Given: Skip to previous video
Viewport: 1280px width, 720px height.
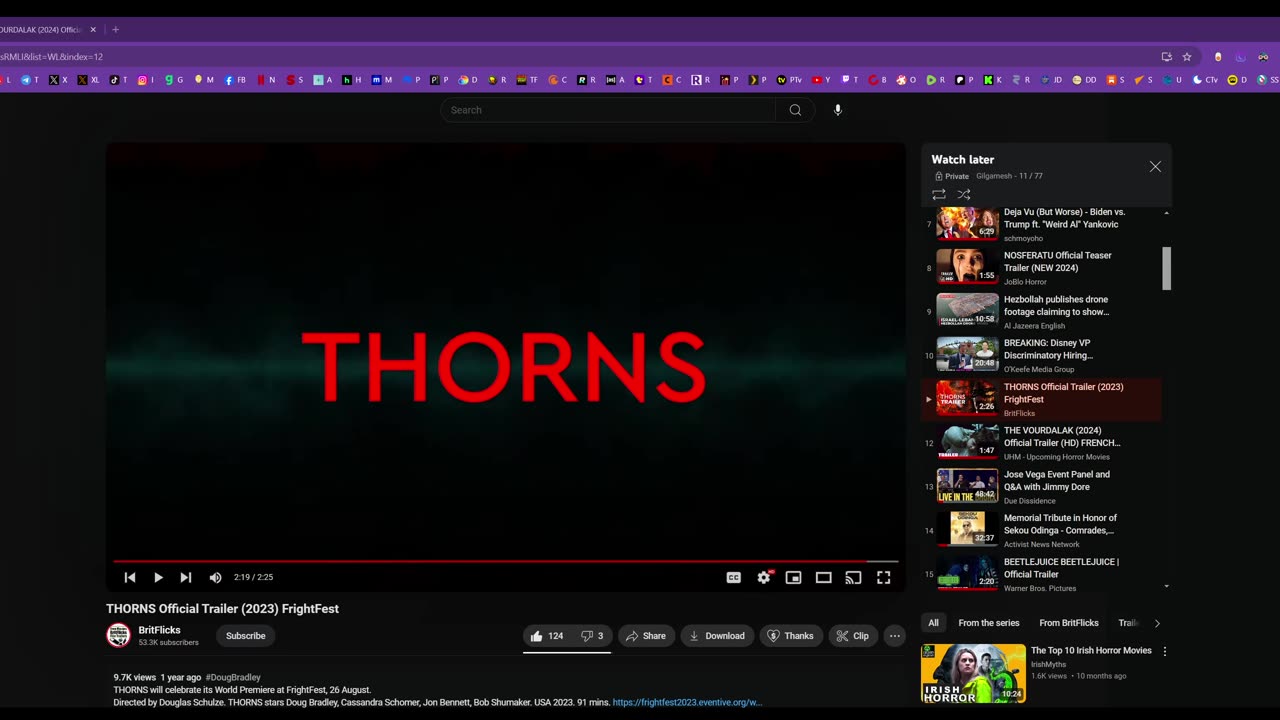Looking at the screenshot, I should point(130,577).
